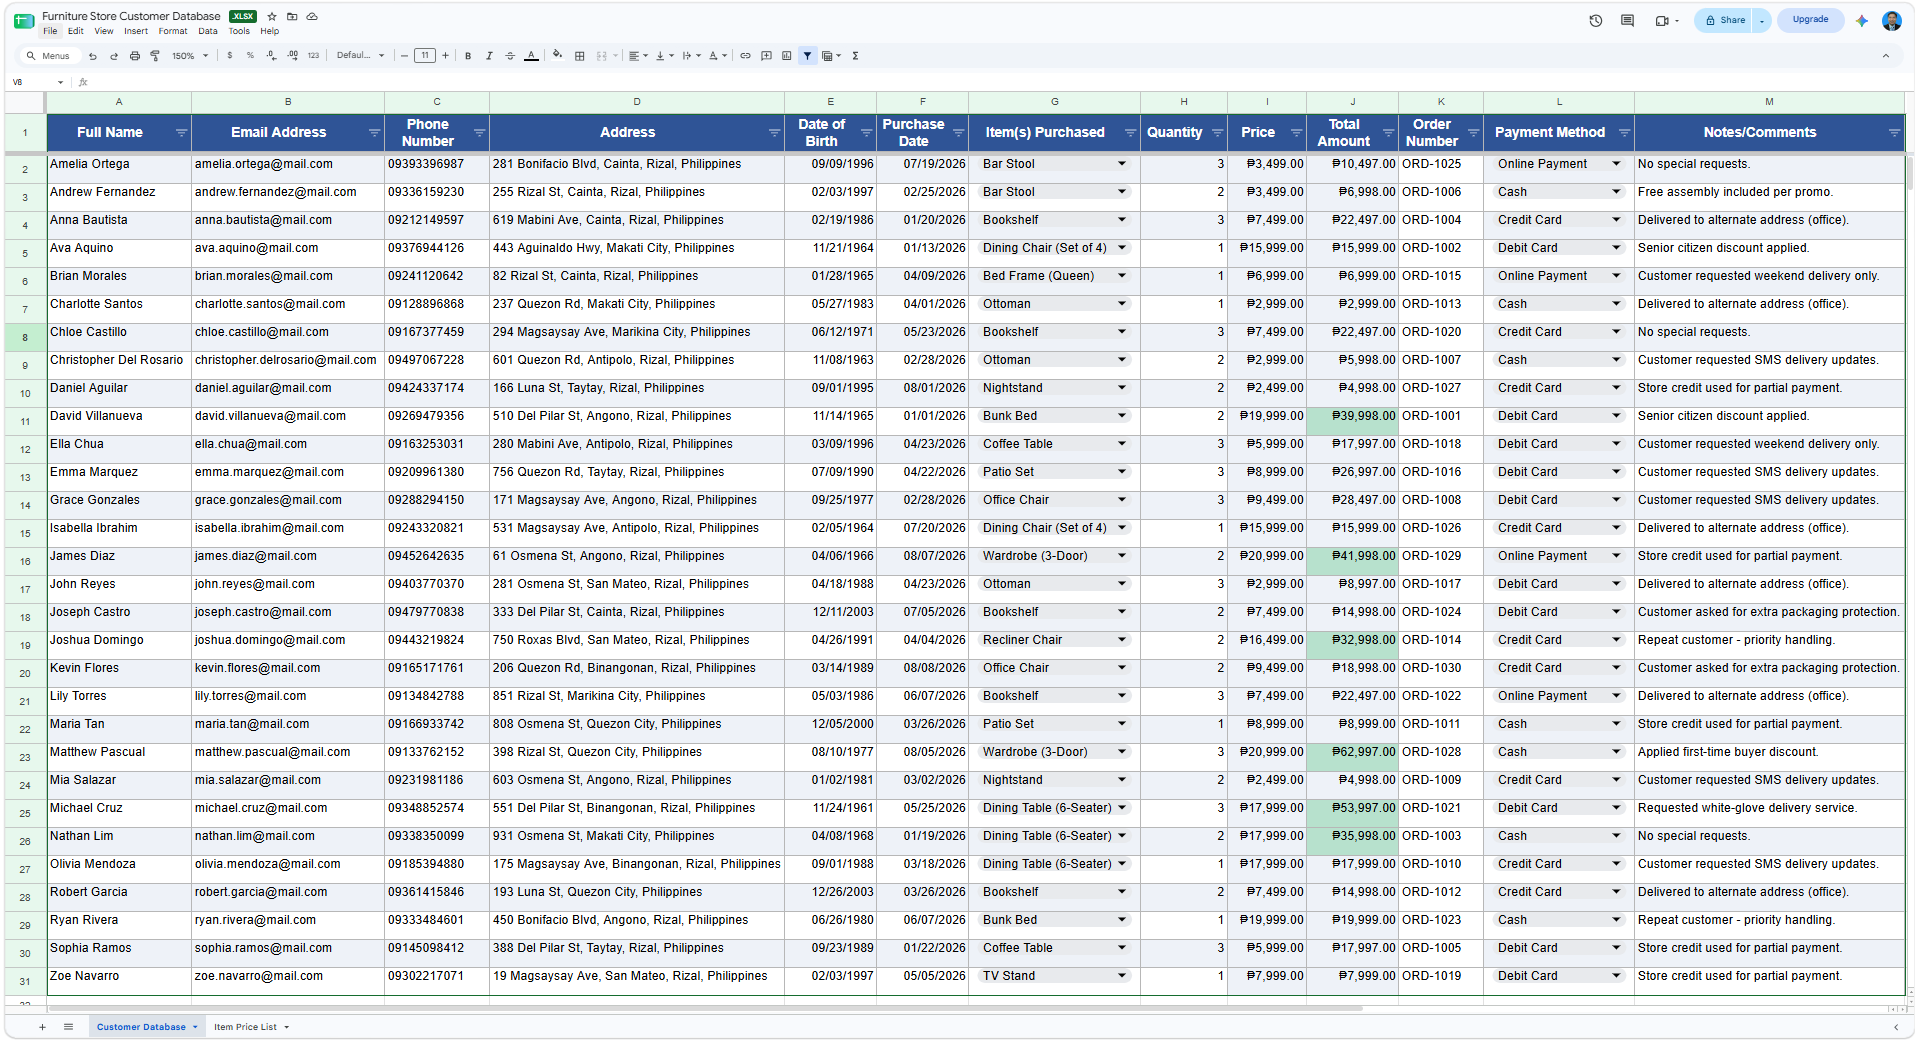Click the Upgrade button
1917x1040 pixels.
coord(1810,20)
